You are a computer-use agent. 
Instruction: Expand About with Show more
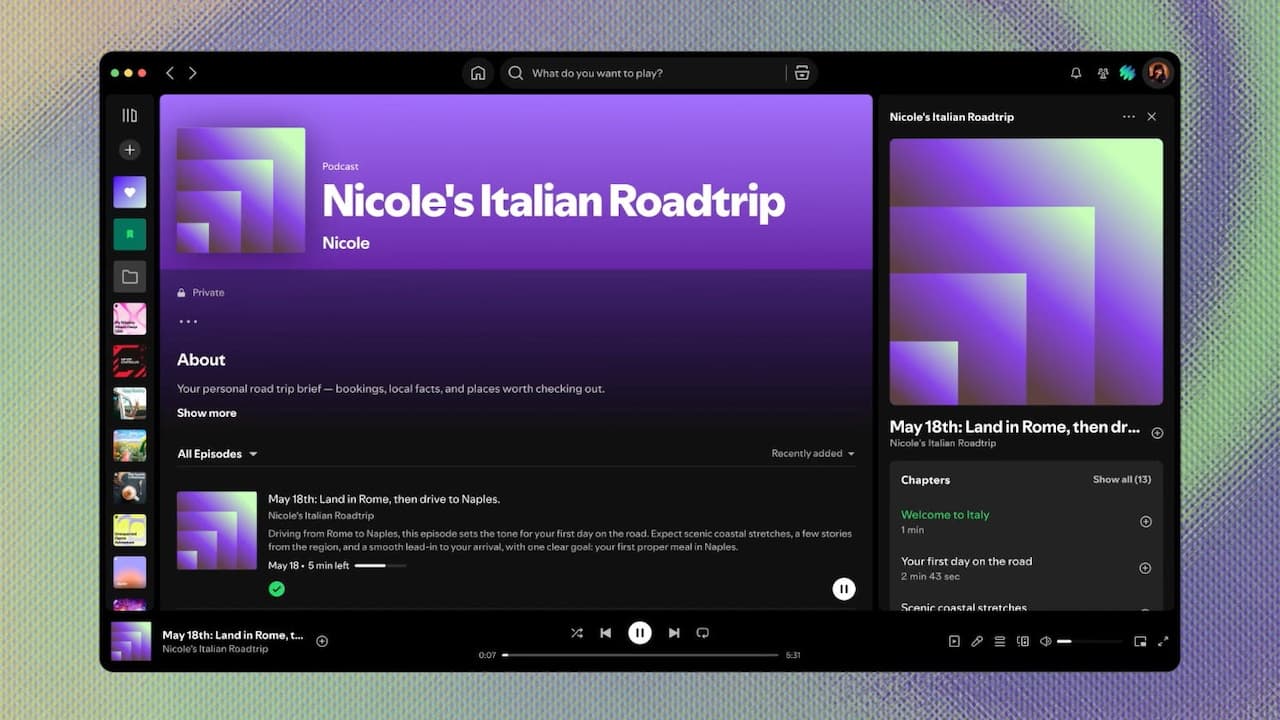click(x=207, y=413)
